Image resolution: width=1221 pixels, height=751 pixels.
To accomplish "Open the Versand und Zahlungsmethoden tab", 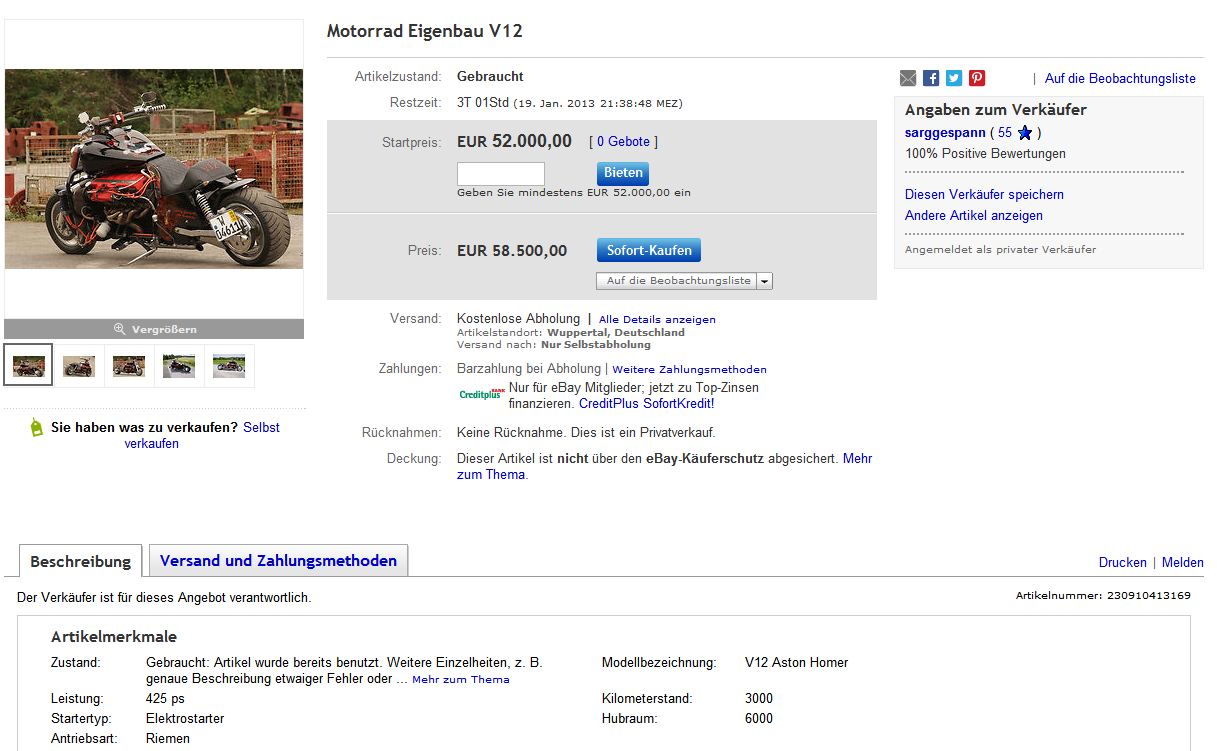I will pos(278,561).
